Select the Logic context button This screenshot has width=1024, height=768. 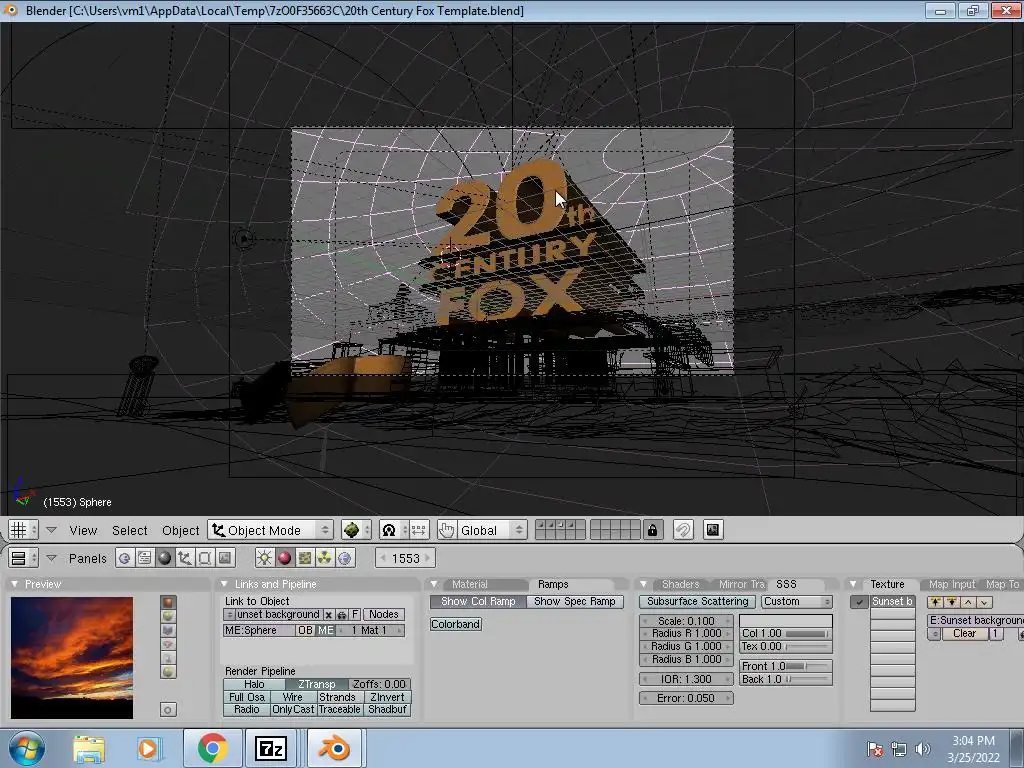tap(124, 558)
